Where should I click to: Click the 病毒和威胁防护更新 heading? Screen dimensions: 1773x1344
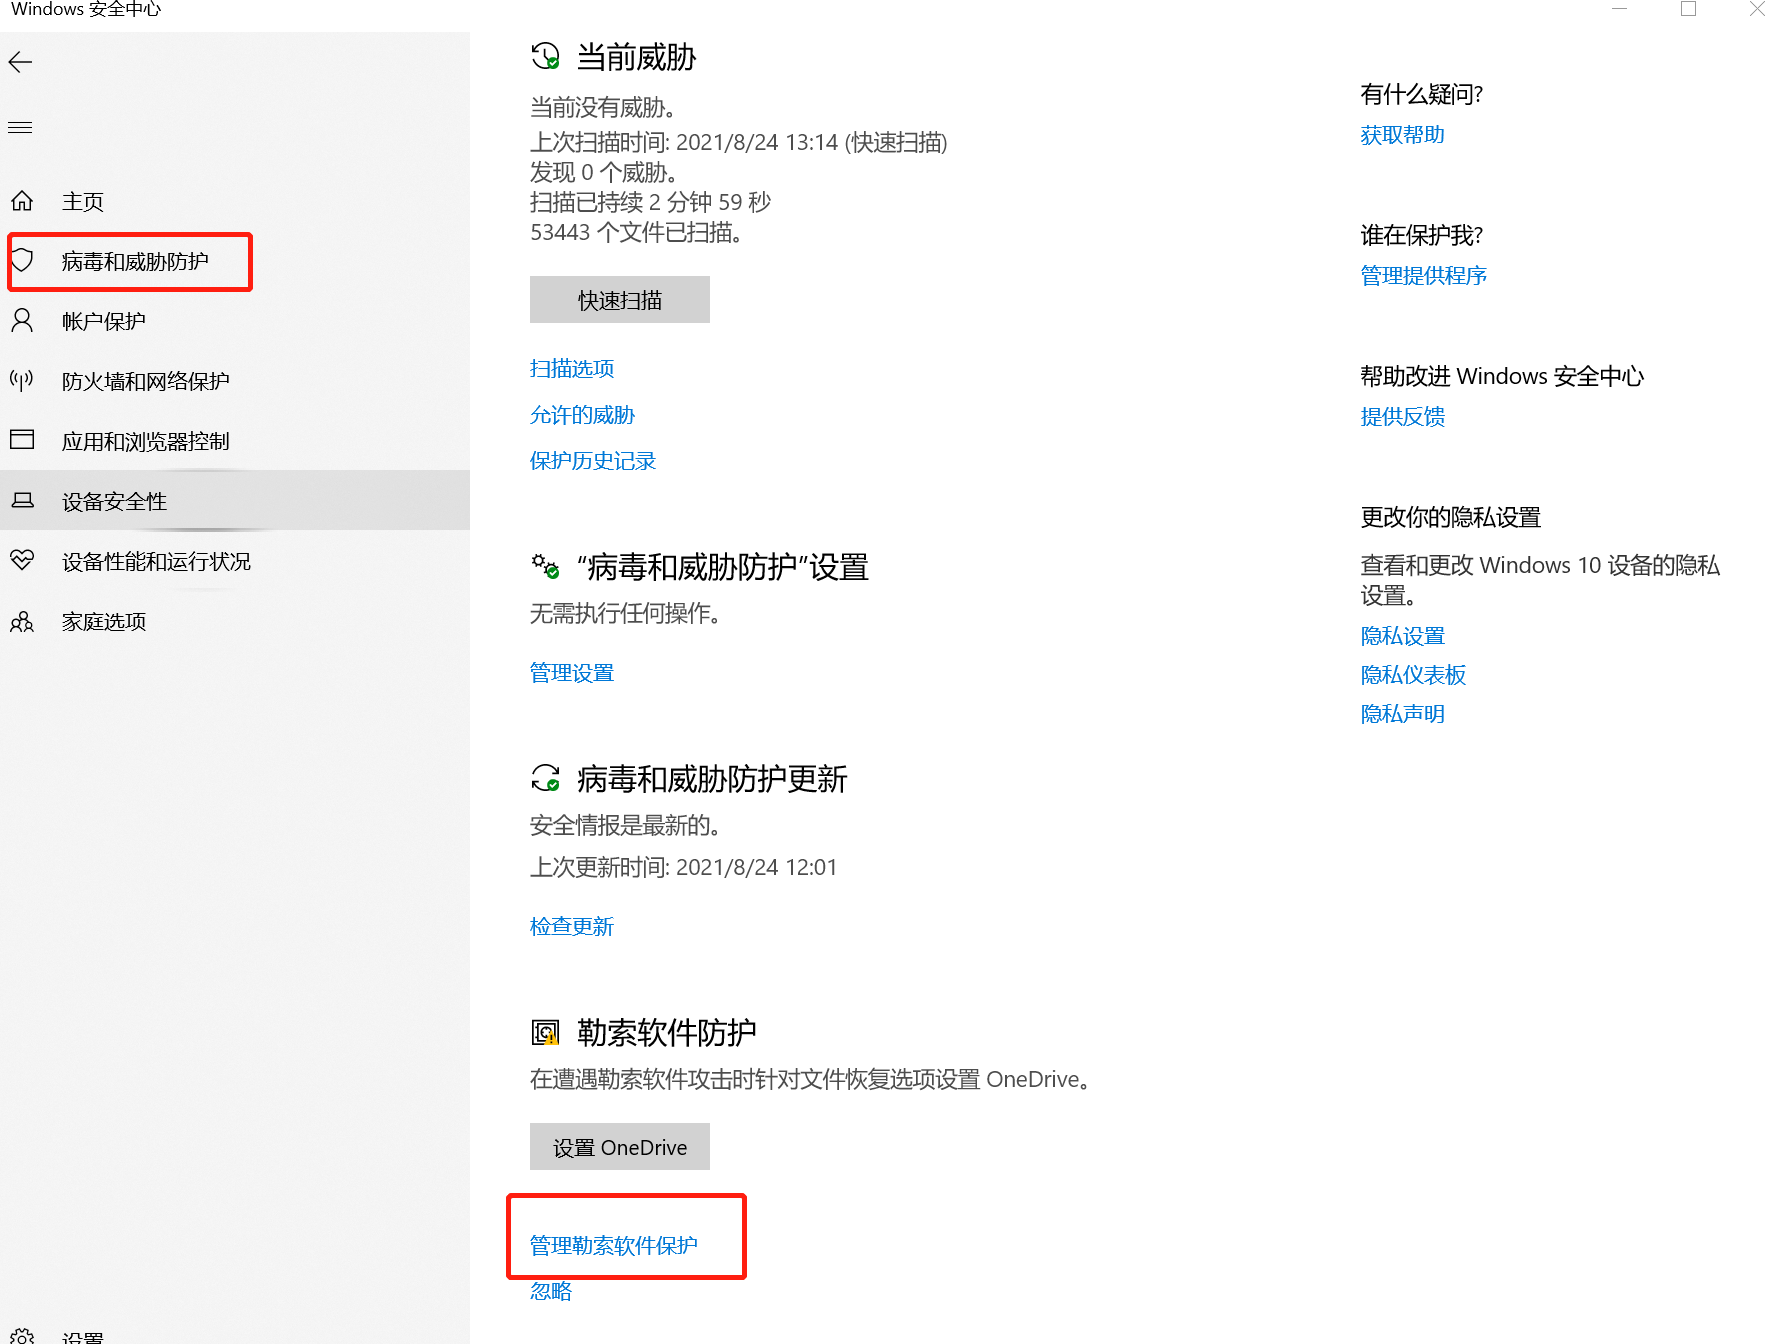click(712, 778)
